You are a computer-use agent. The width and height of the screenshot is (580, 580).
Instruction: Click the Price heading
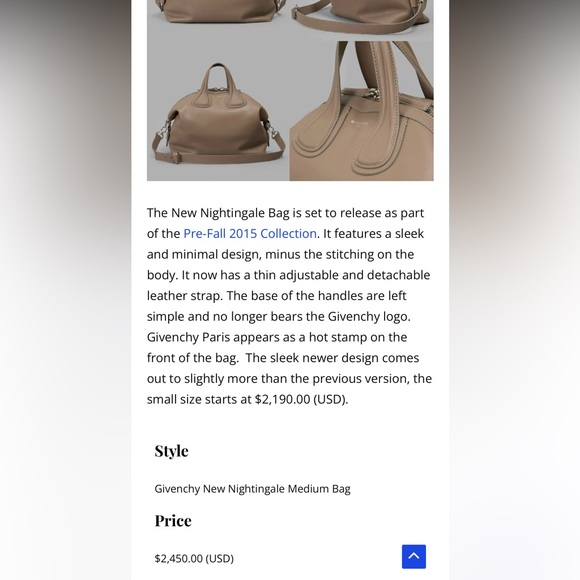tap(173, 520)
